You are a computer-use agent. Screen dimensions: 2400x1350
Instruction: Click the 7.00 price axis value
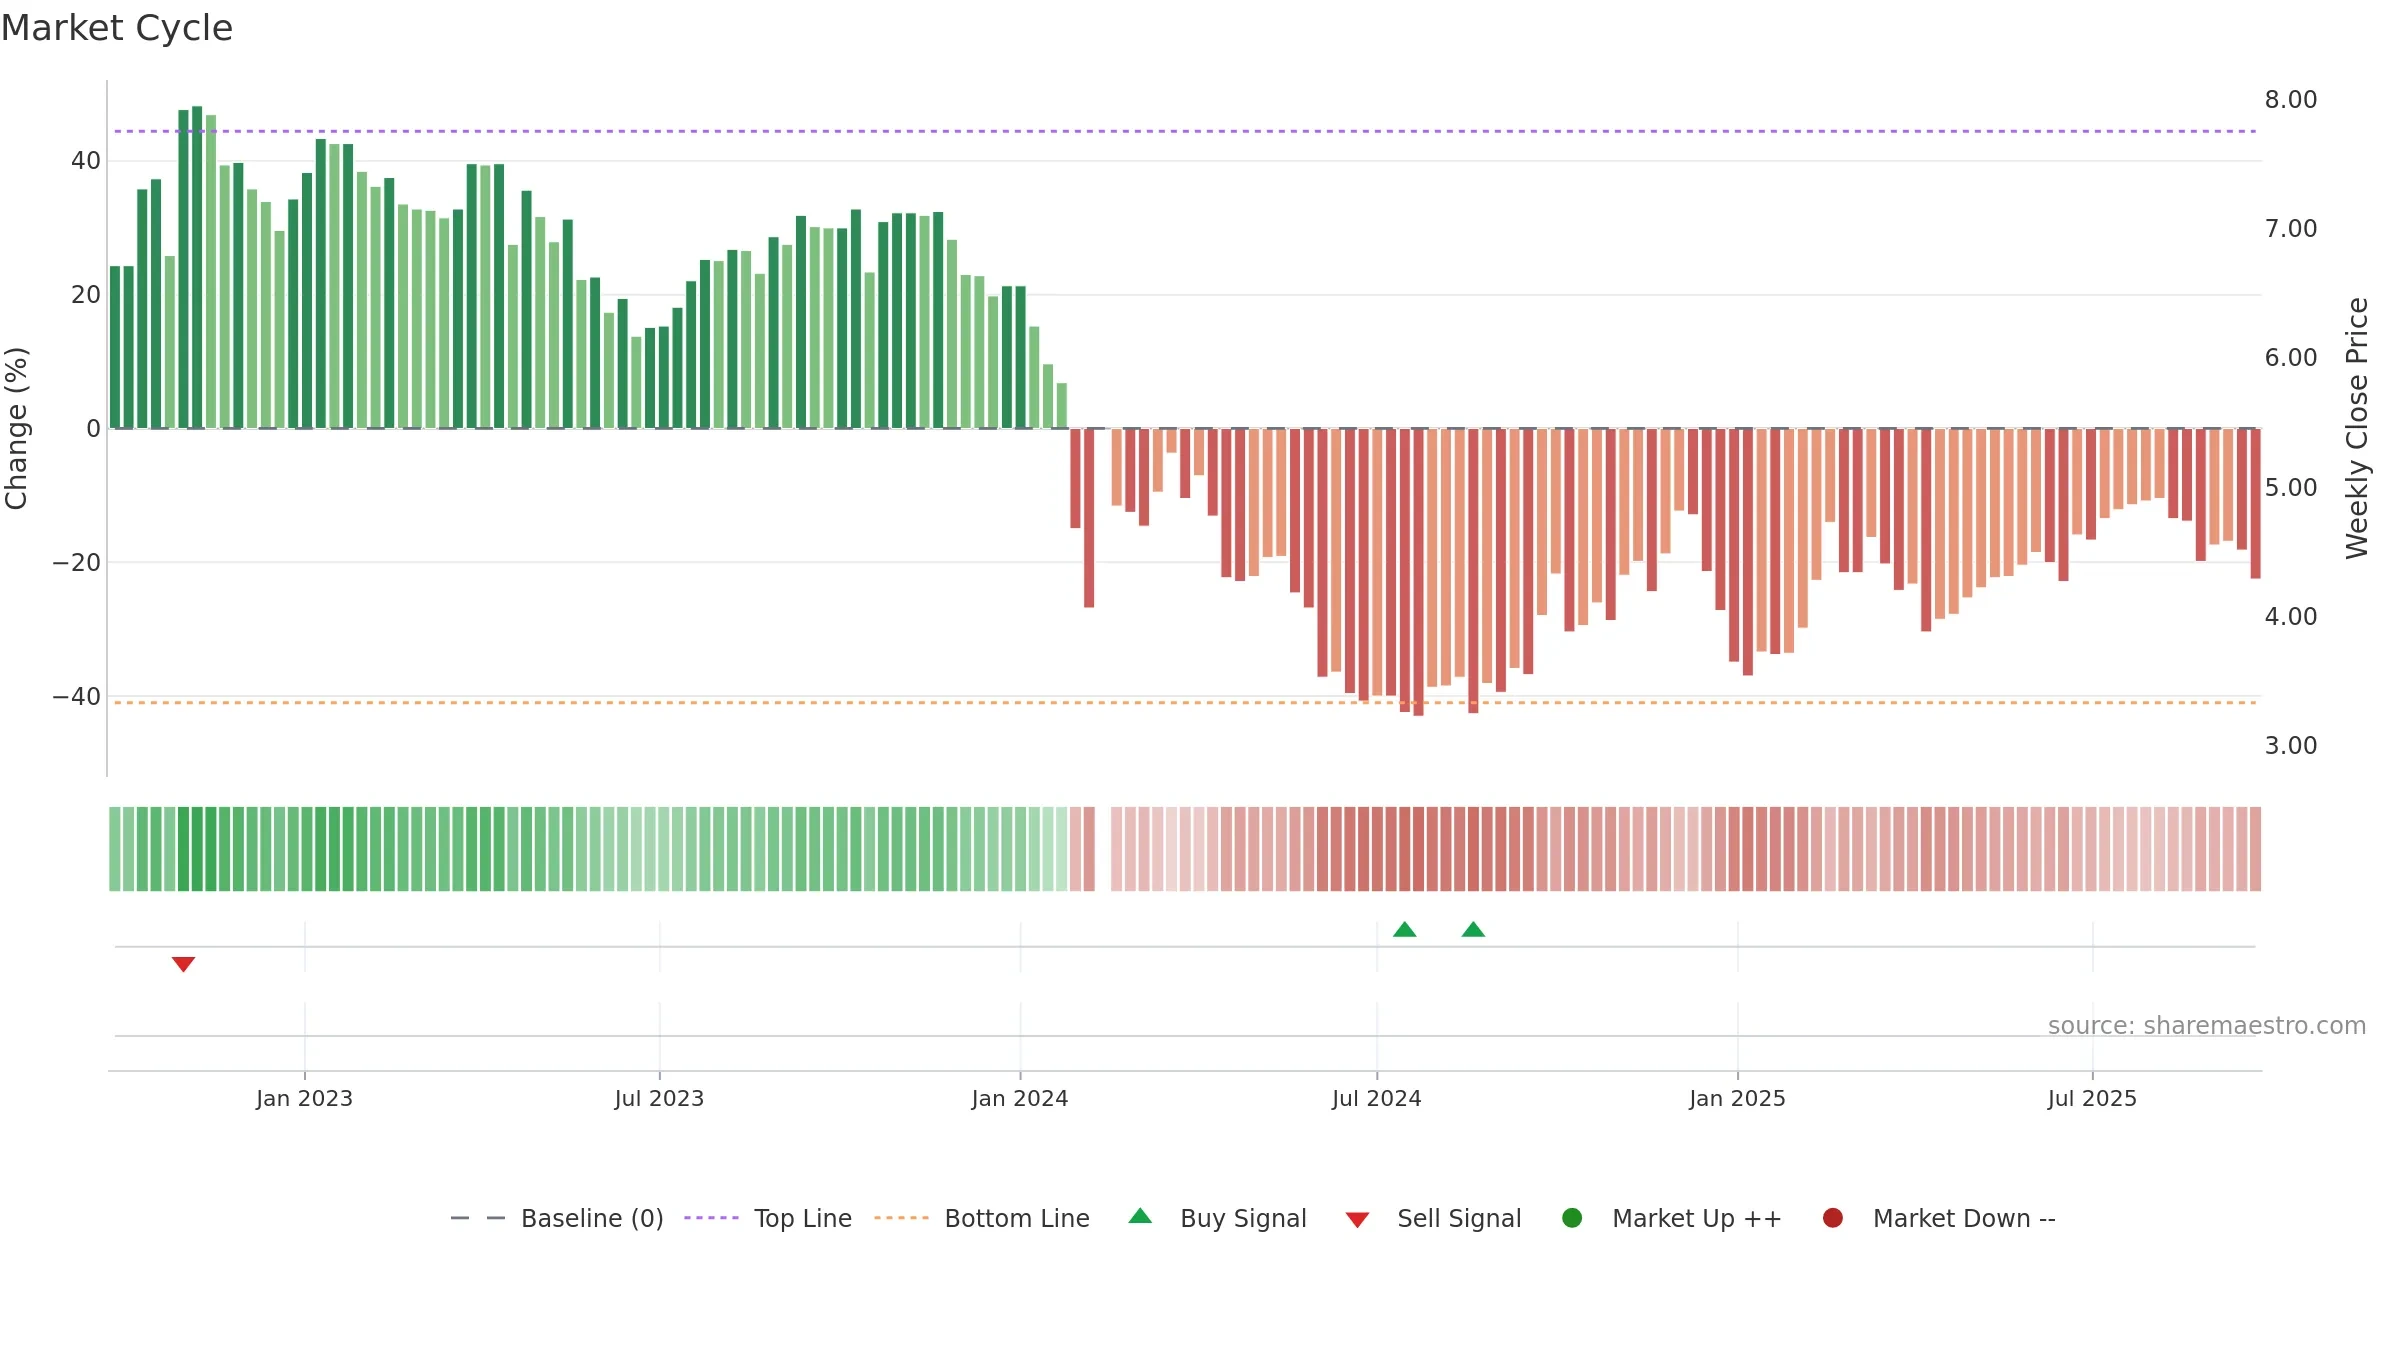pyautogui.click(x=2291, y=229)
